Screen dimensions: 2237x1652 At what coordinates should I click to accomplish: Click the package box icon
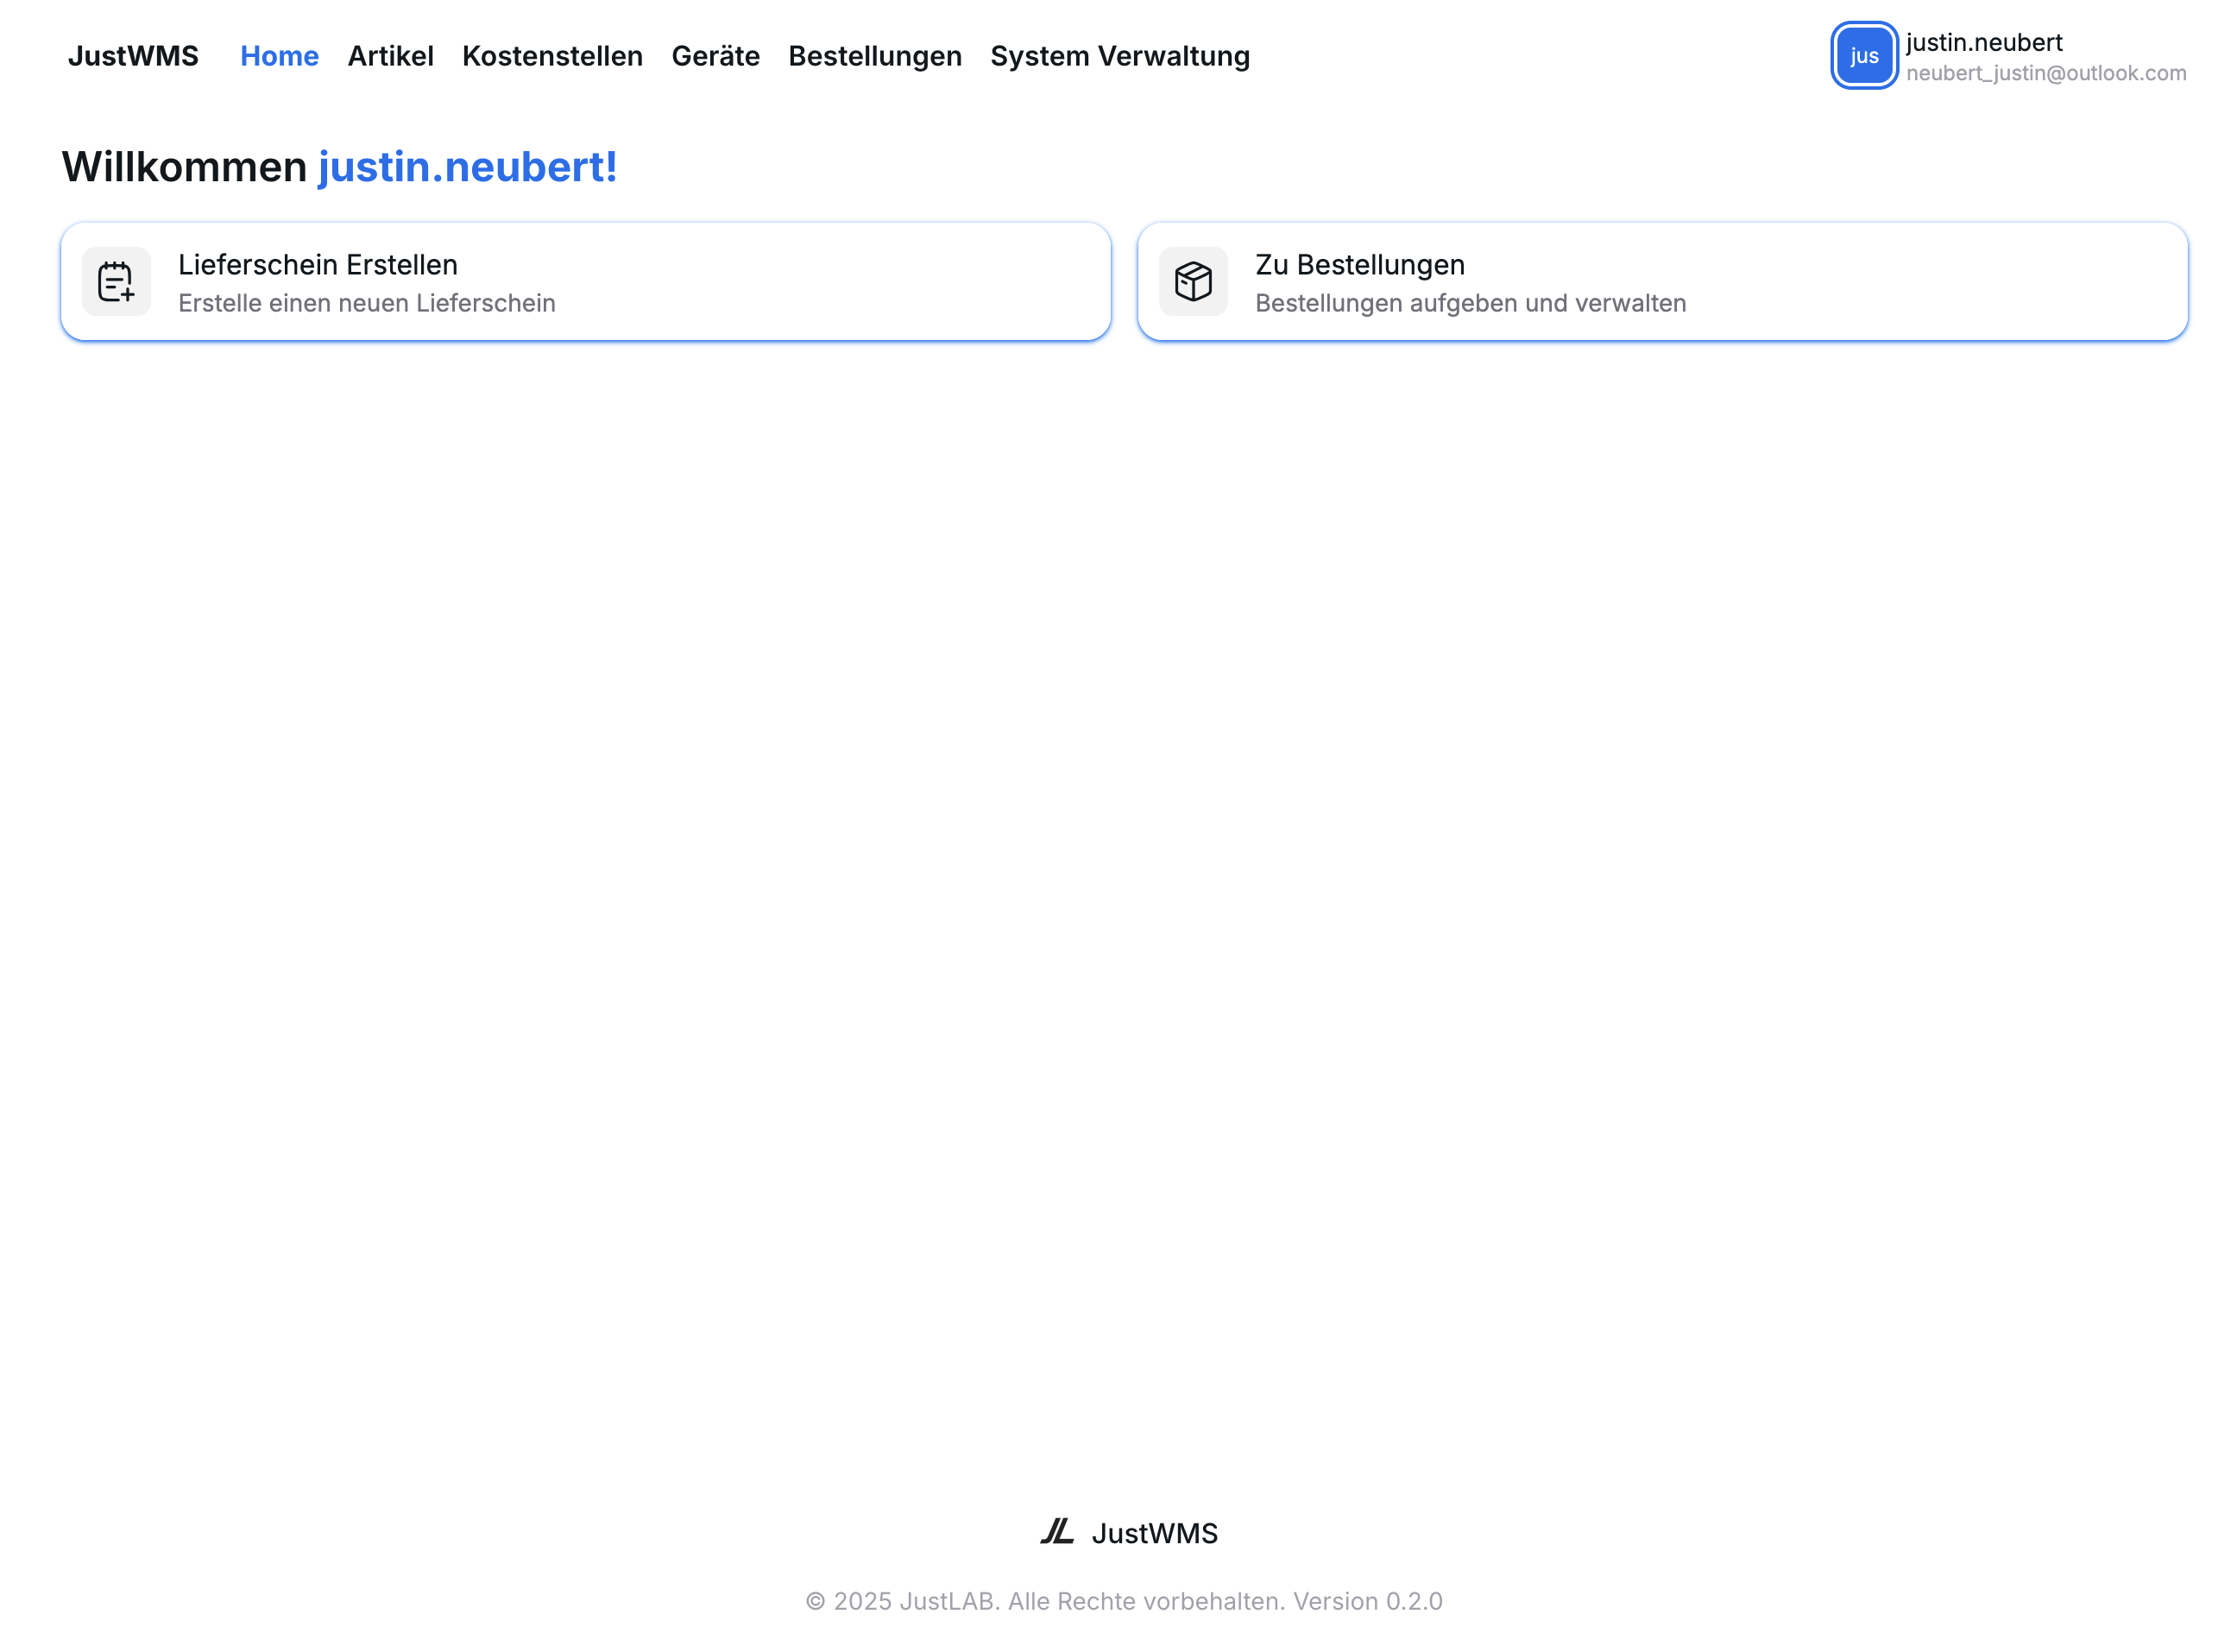coord(1192,281)
